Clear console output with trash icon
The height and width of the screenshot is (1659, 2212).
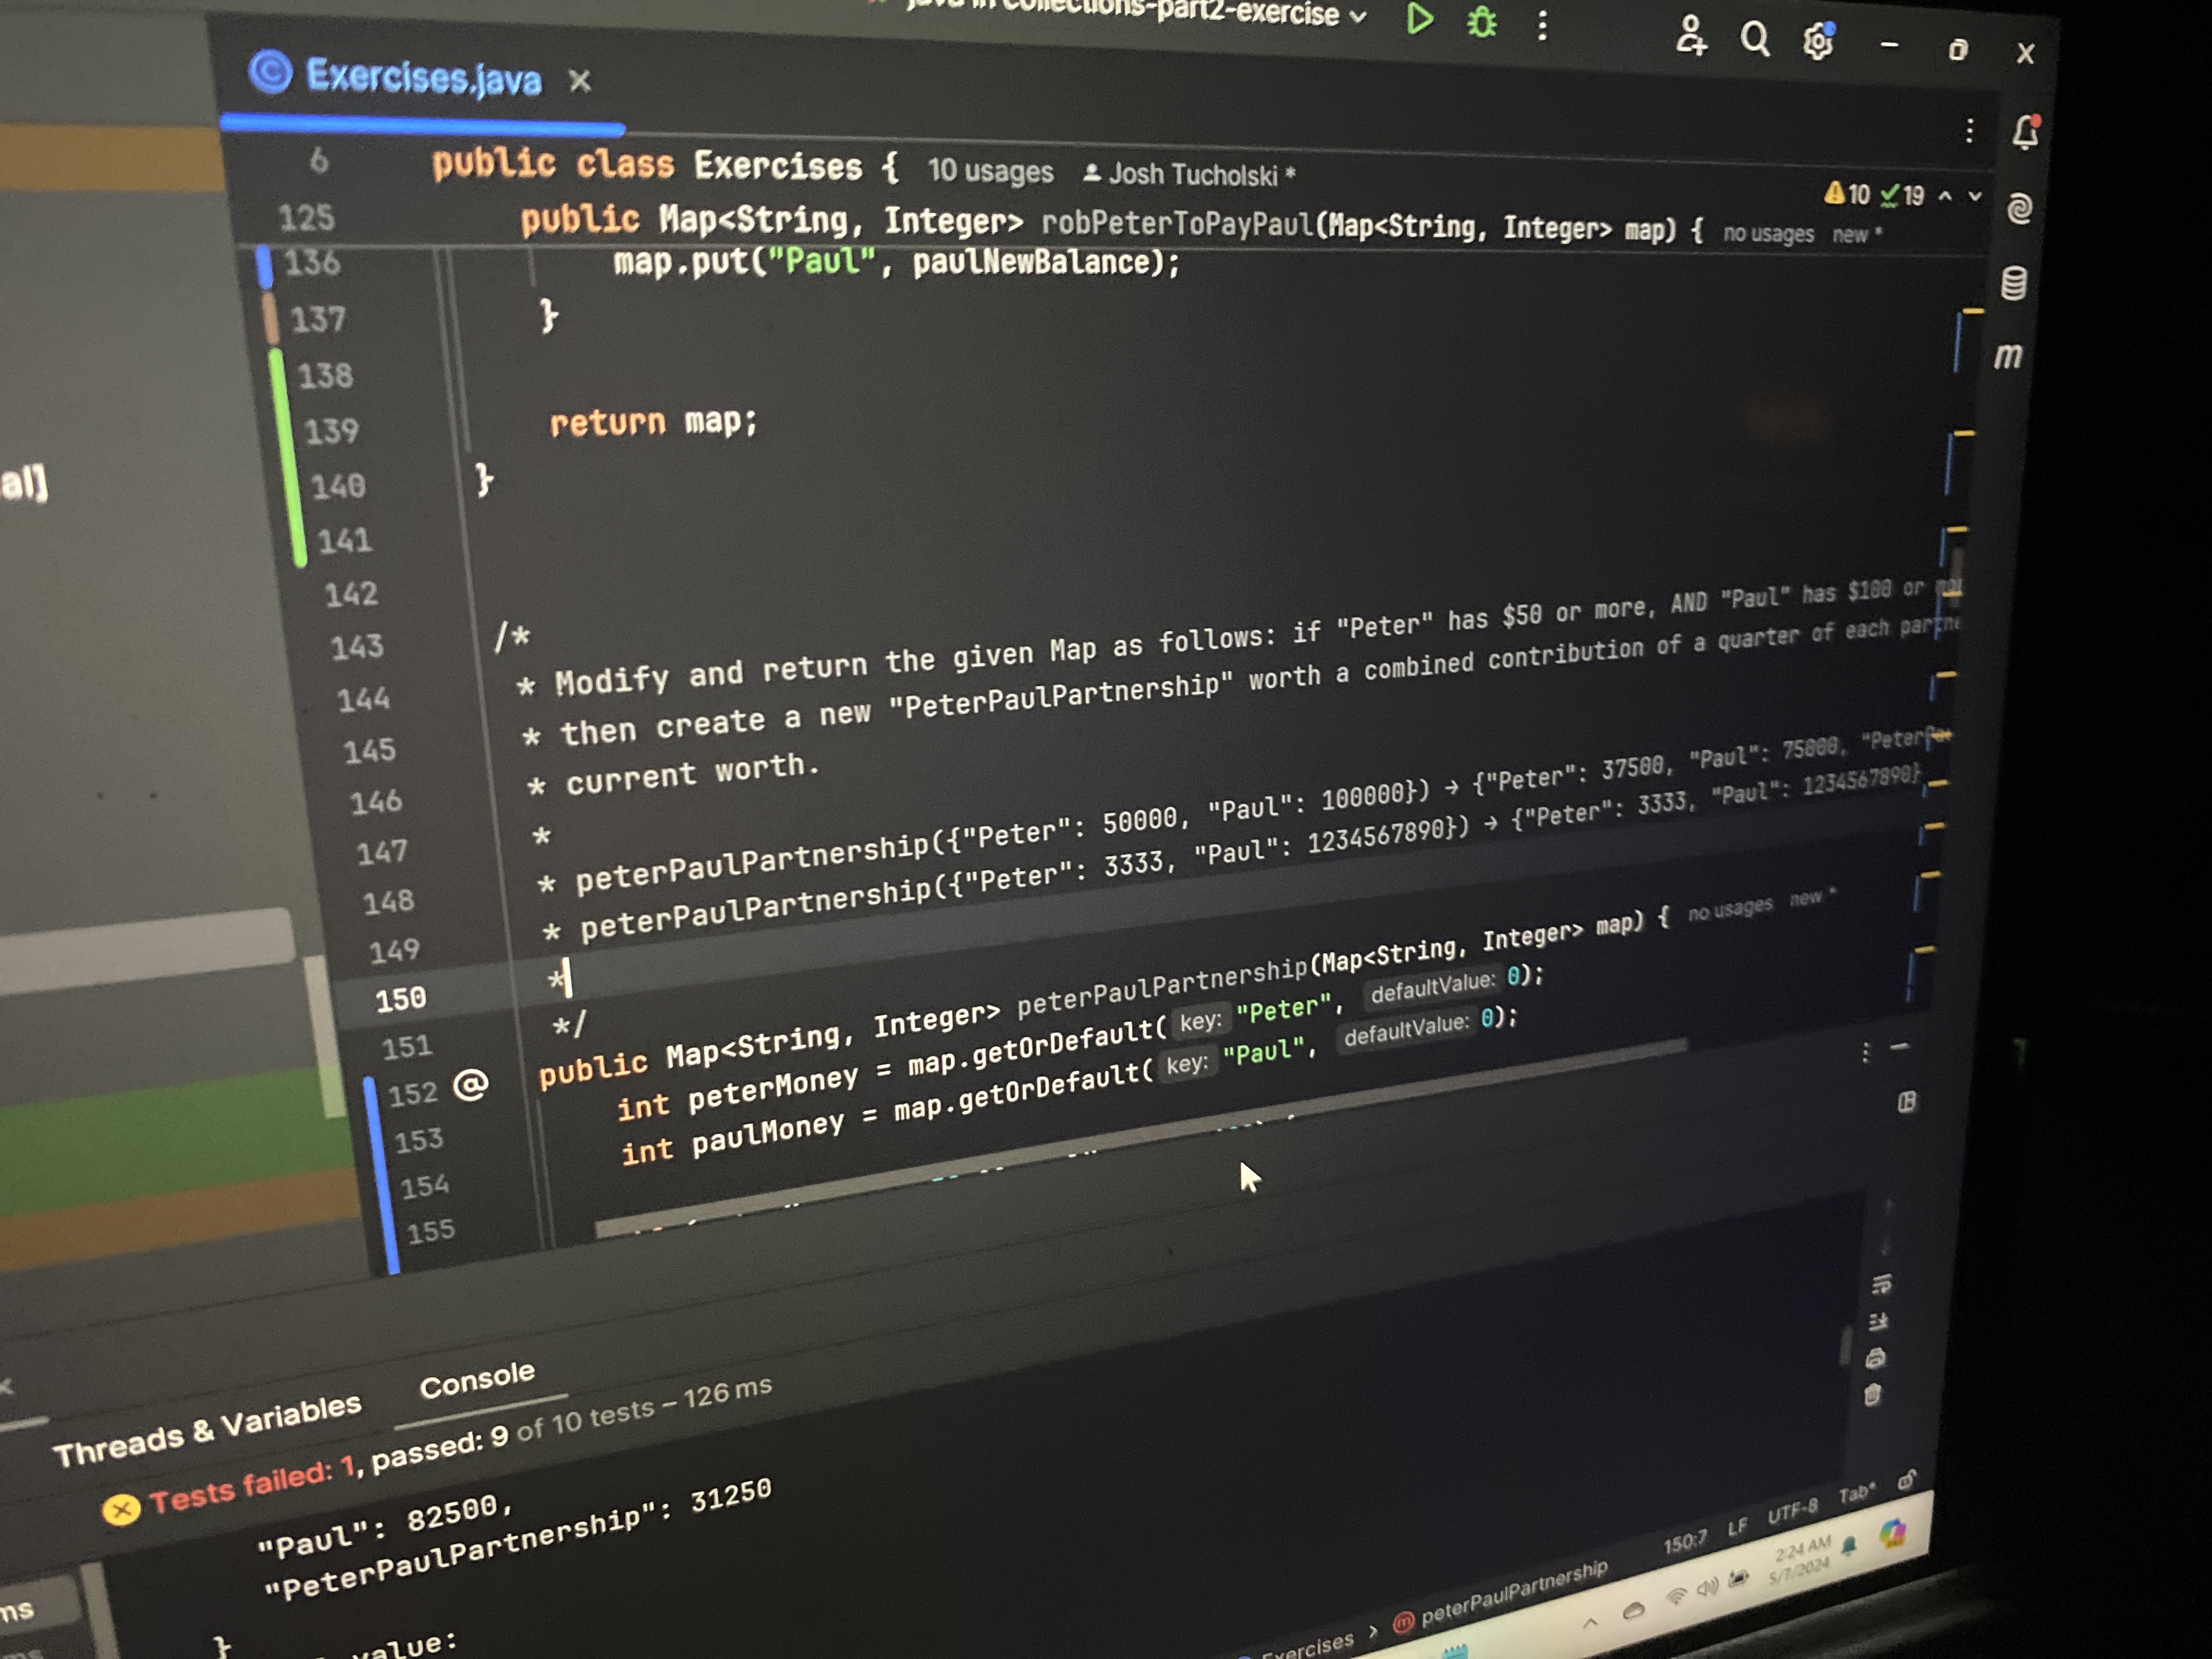[1872, 1395]
